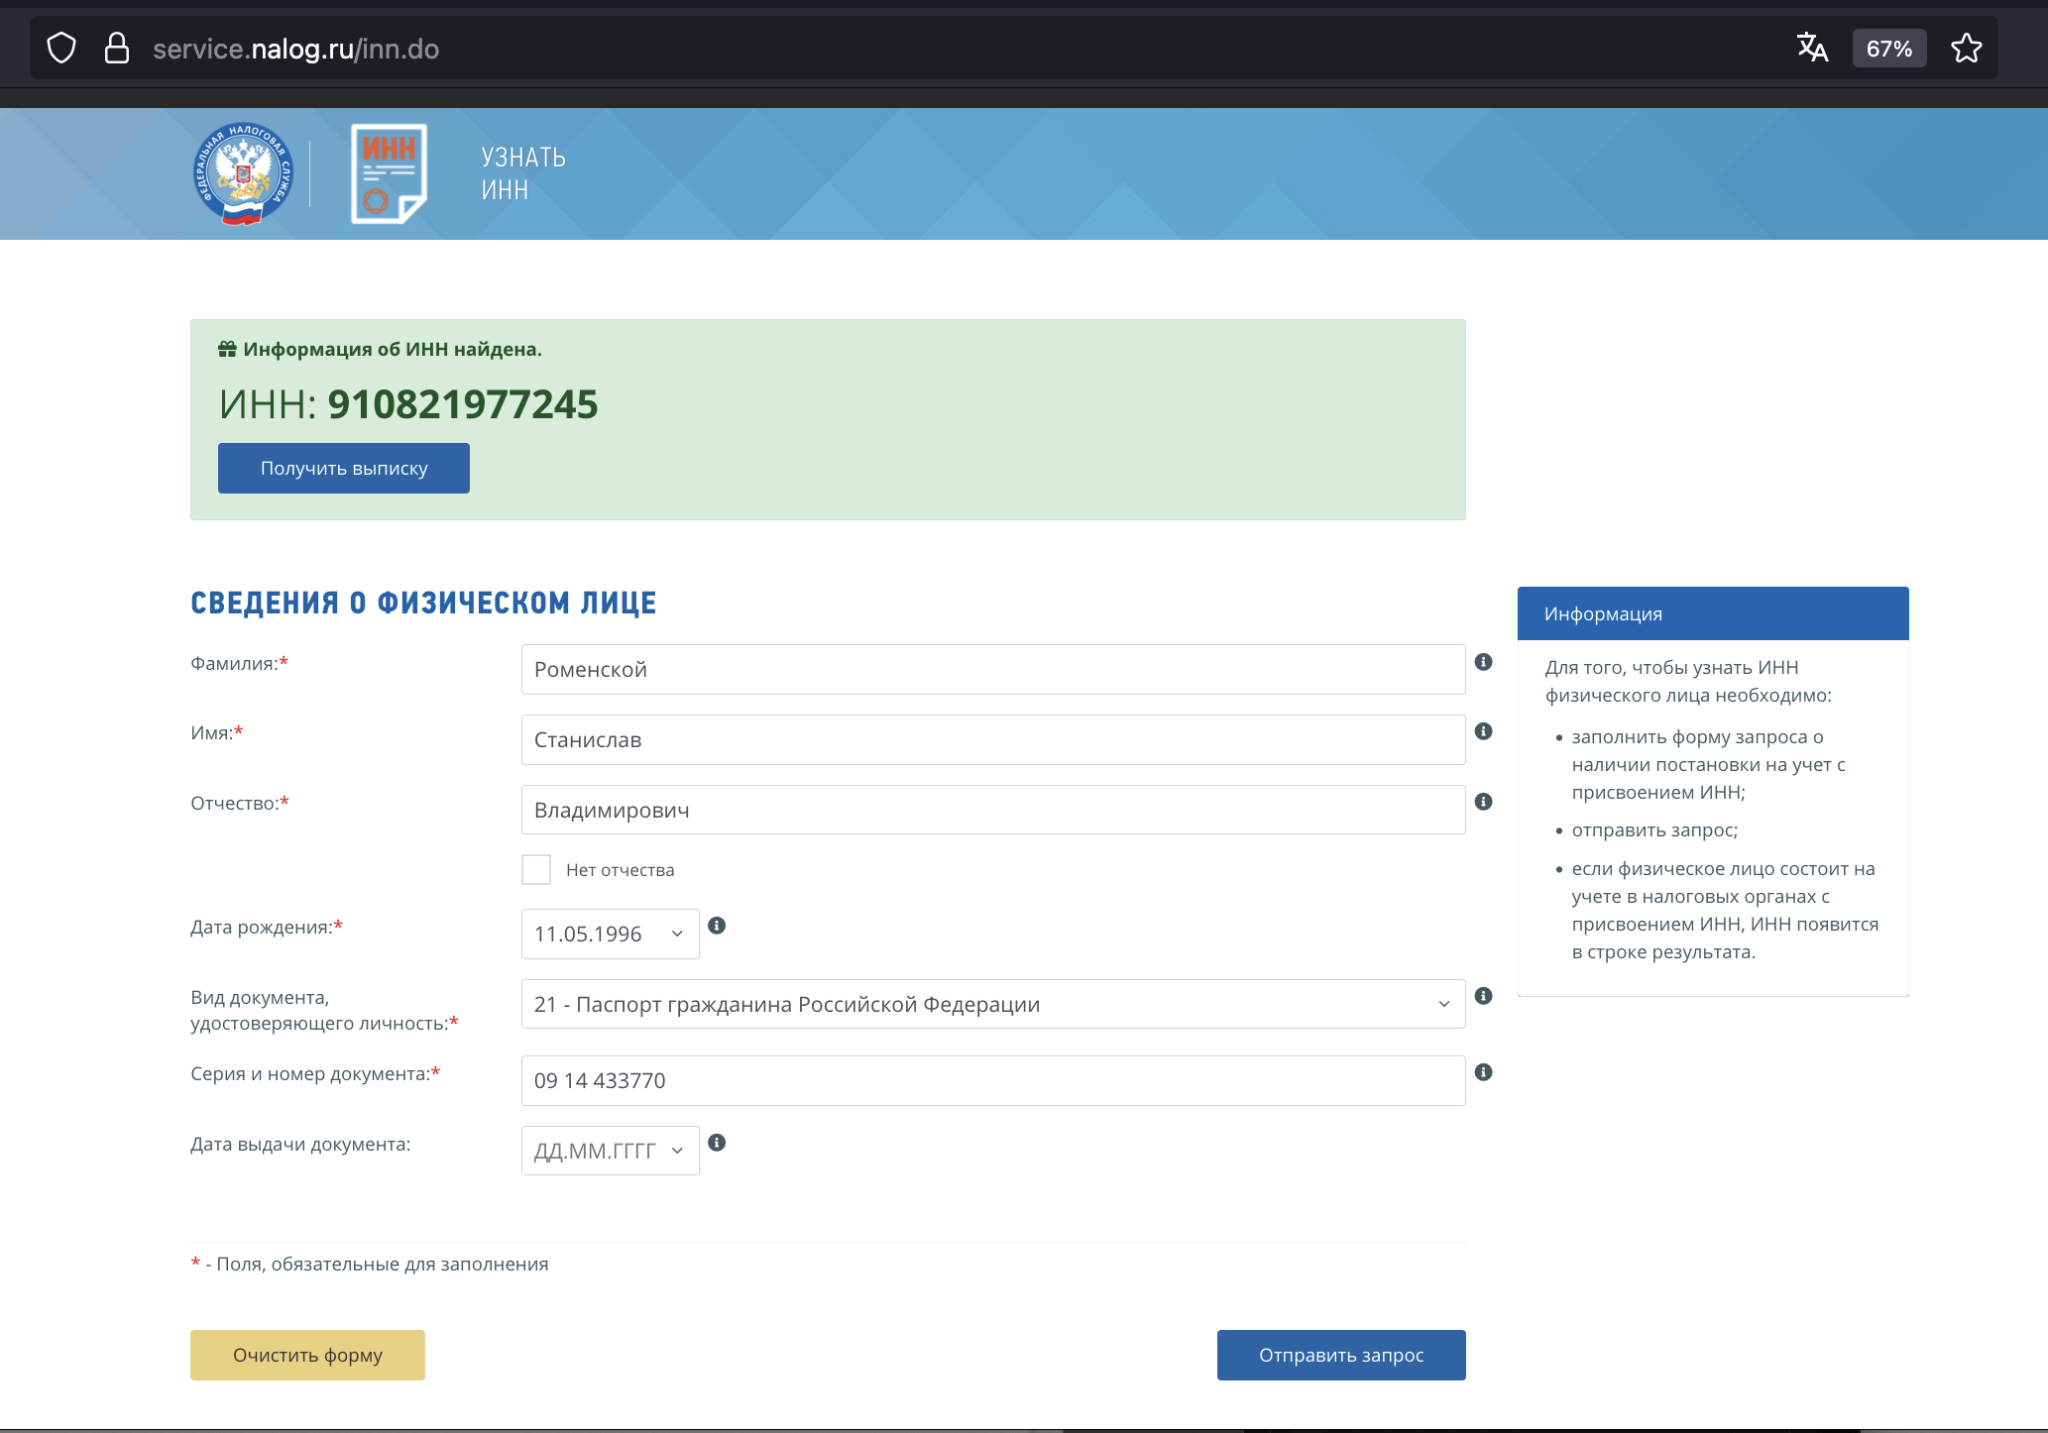Image resolution: width=2048 pixels, height=1433 pixels.
Task: Click the Получить выписку button
Action: (344, 468)
